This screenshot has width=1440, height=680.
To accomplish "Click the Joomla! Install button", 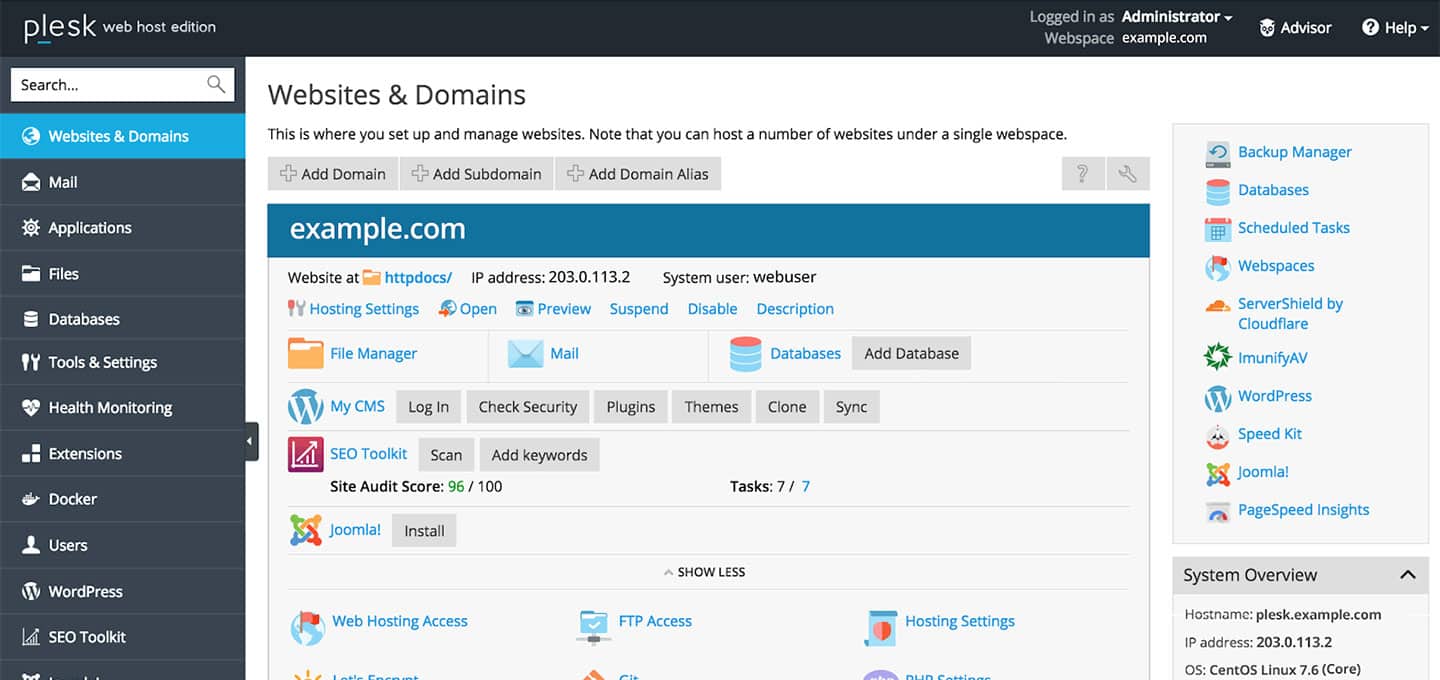I will [424, 531].
